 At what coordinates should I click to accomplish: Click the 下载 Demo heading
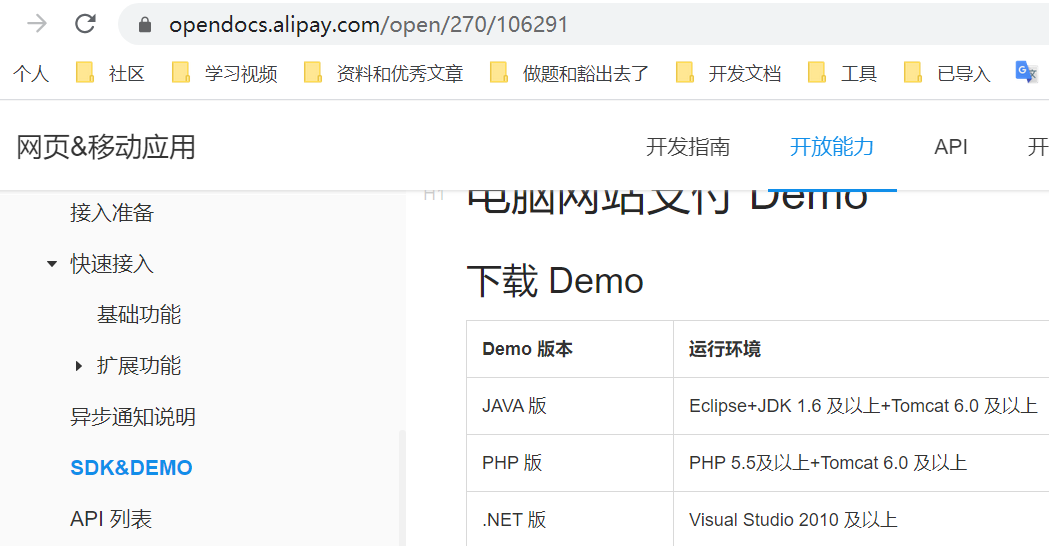click(555, 280)
